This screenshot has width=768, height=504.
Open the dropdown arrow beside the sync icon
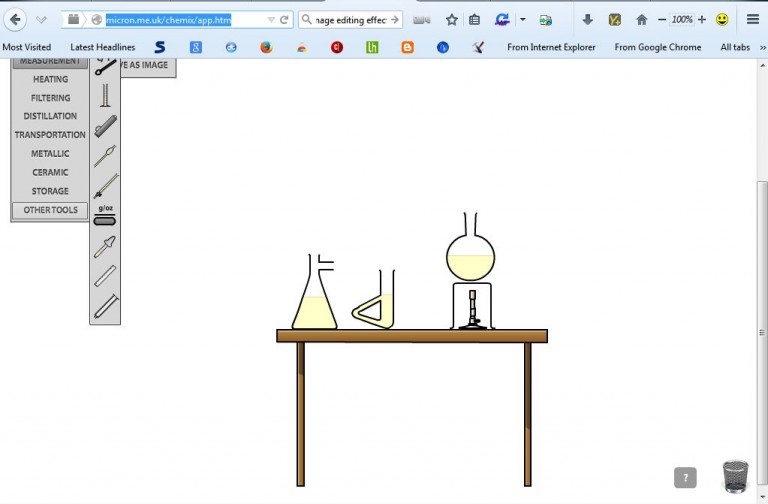pyautogui.click(x=523, y=20)
